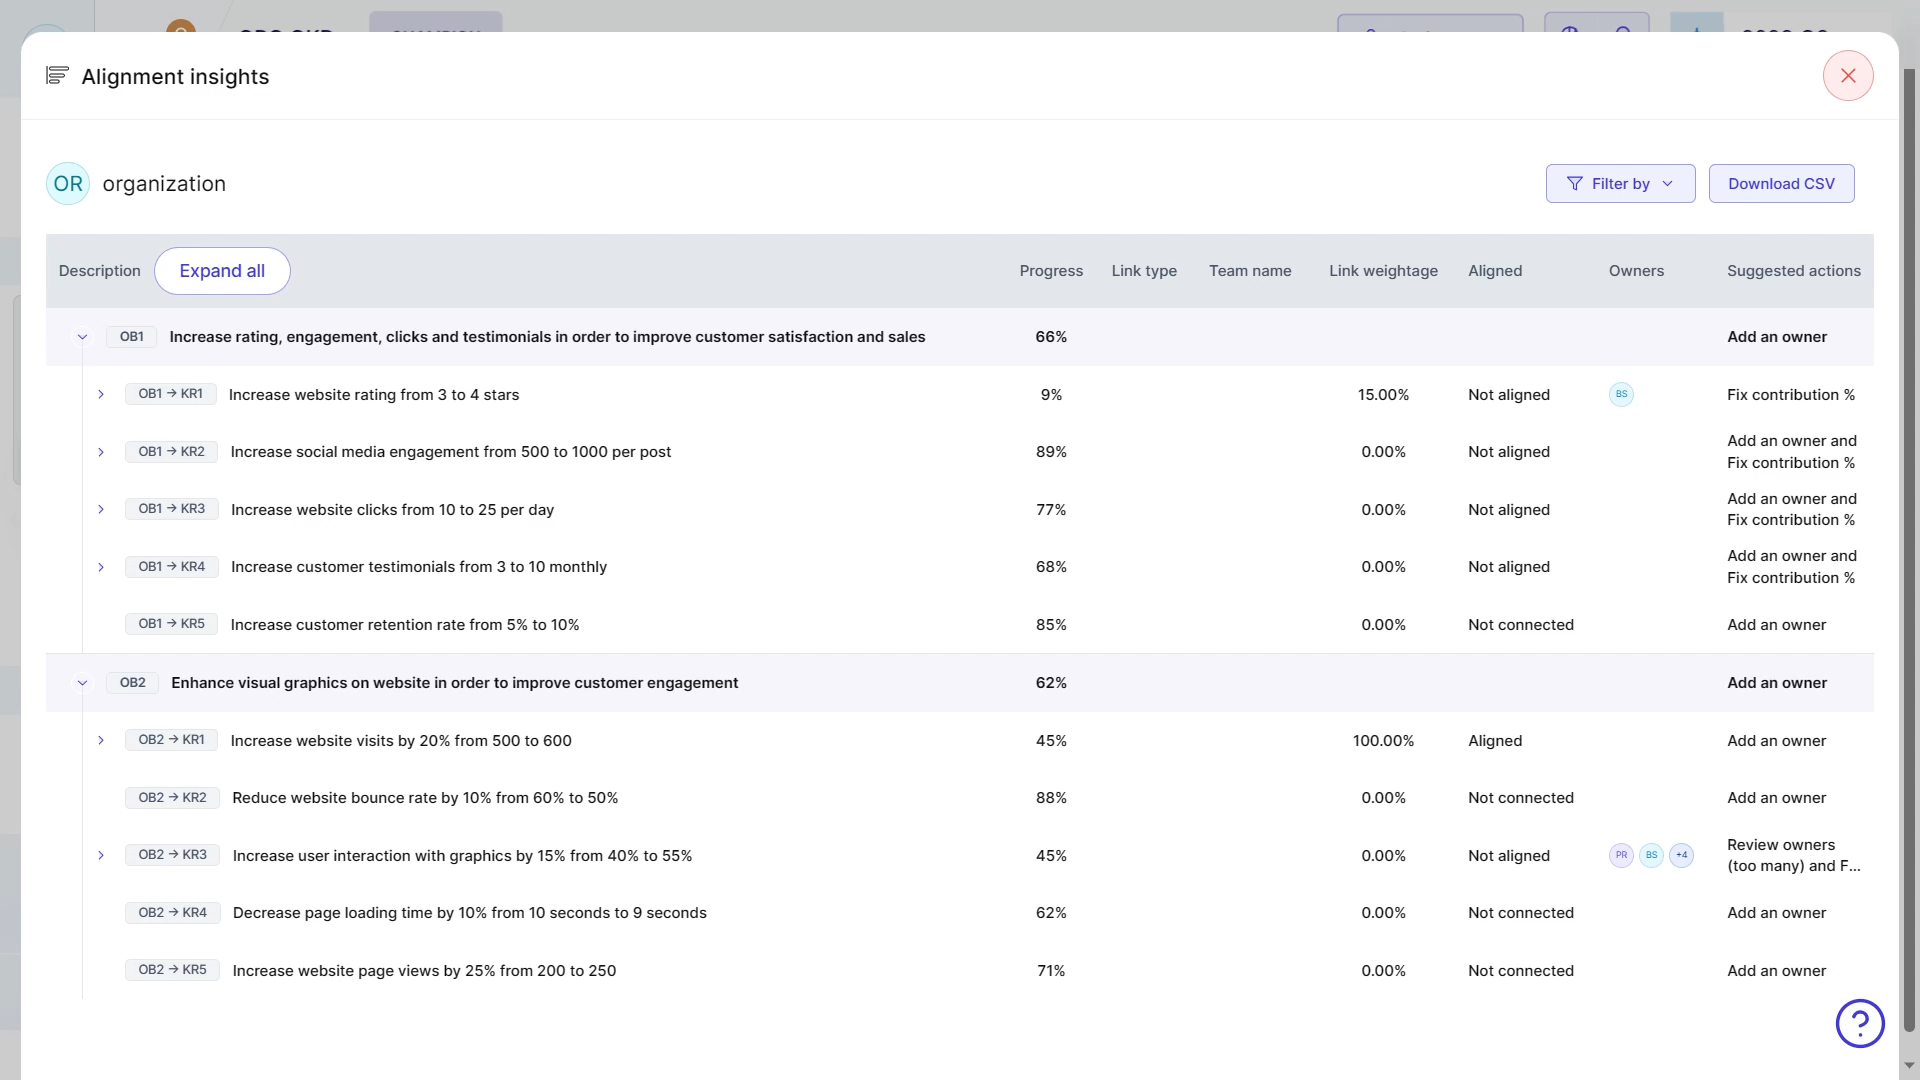Click the +4 additional owners badge
This screenshot has height=1080, width=1920.
tap(1682, 855)
